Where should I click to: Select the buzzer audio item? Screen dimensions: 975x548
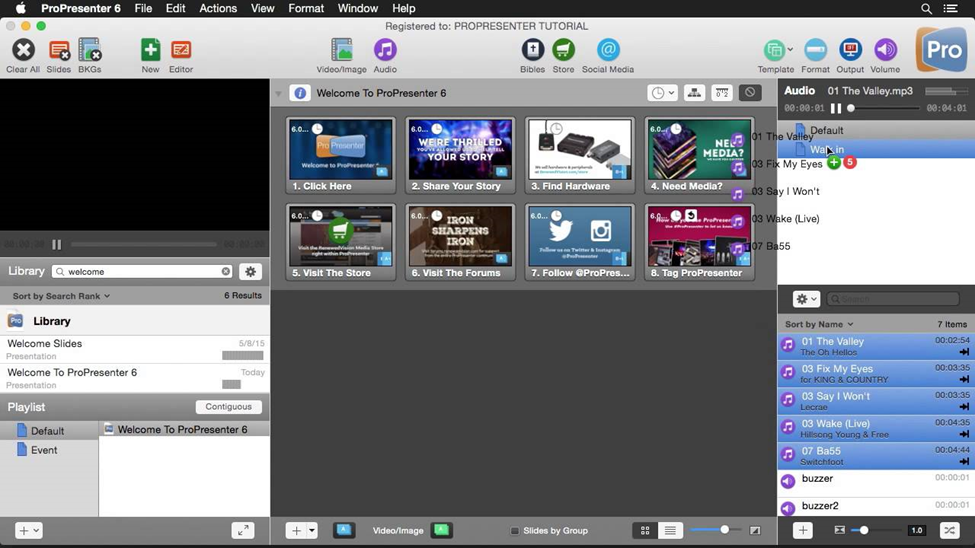click(876, 483)
